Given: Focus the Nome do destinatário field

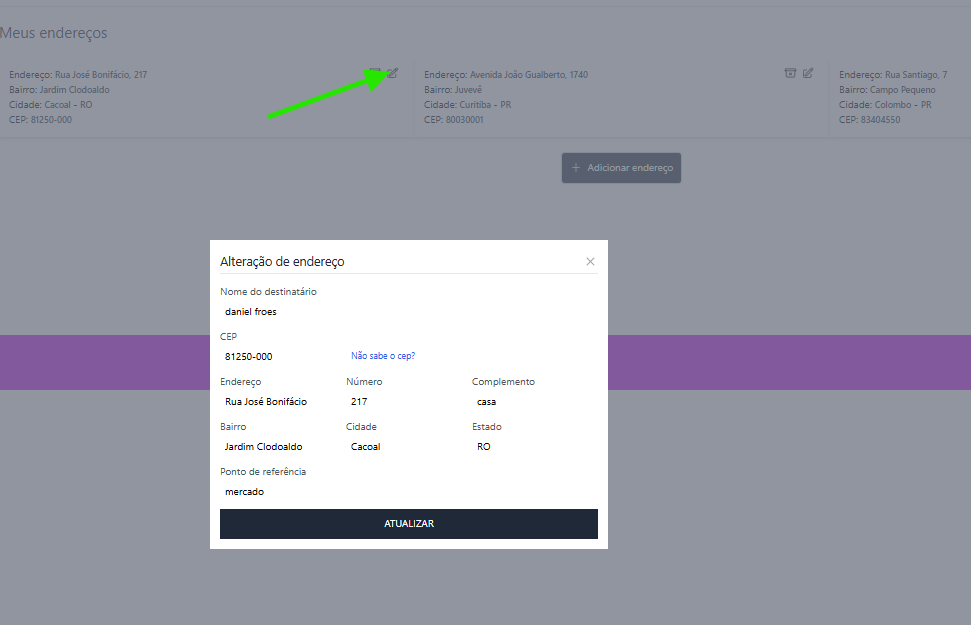Looking at the screenshot, I should (x=409, y=312).
